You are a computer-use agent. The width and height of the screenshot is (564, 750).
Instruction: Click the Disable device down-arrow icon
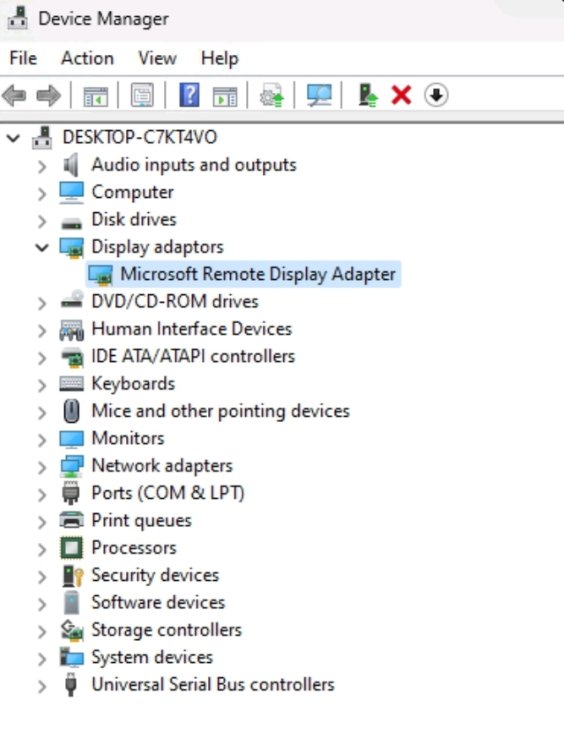(436, 95)
